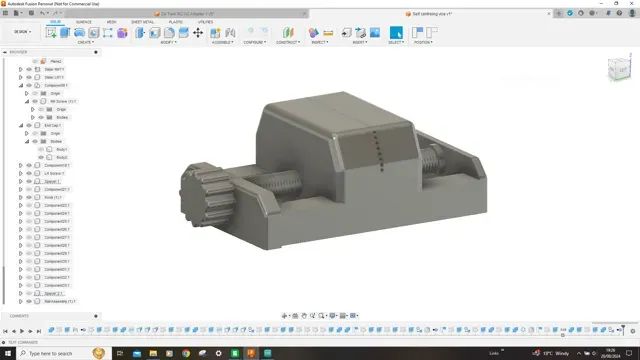Toggle visibility of Knob (1):1
This screenshot has height=360, width=640.
pyautogui.click(x=29, y=198)
